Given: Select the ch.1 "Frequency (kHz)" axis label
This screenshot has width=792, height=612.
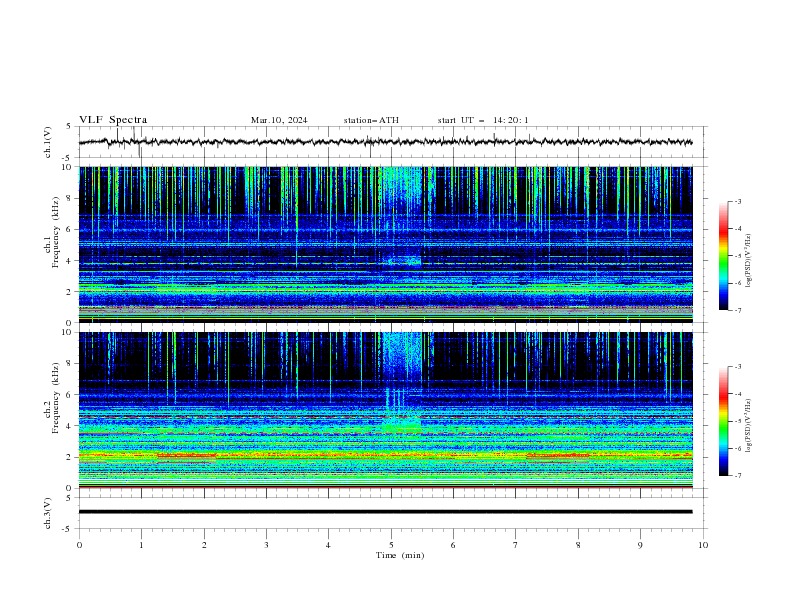Looking at the screenshot, I should tap(55, 232).
